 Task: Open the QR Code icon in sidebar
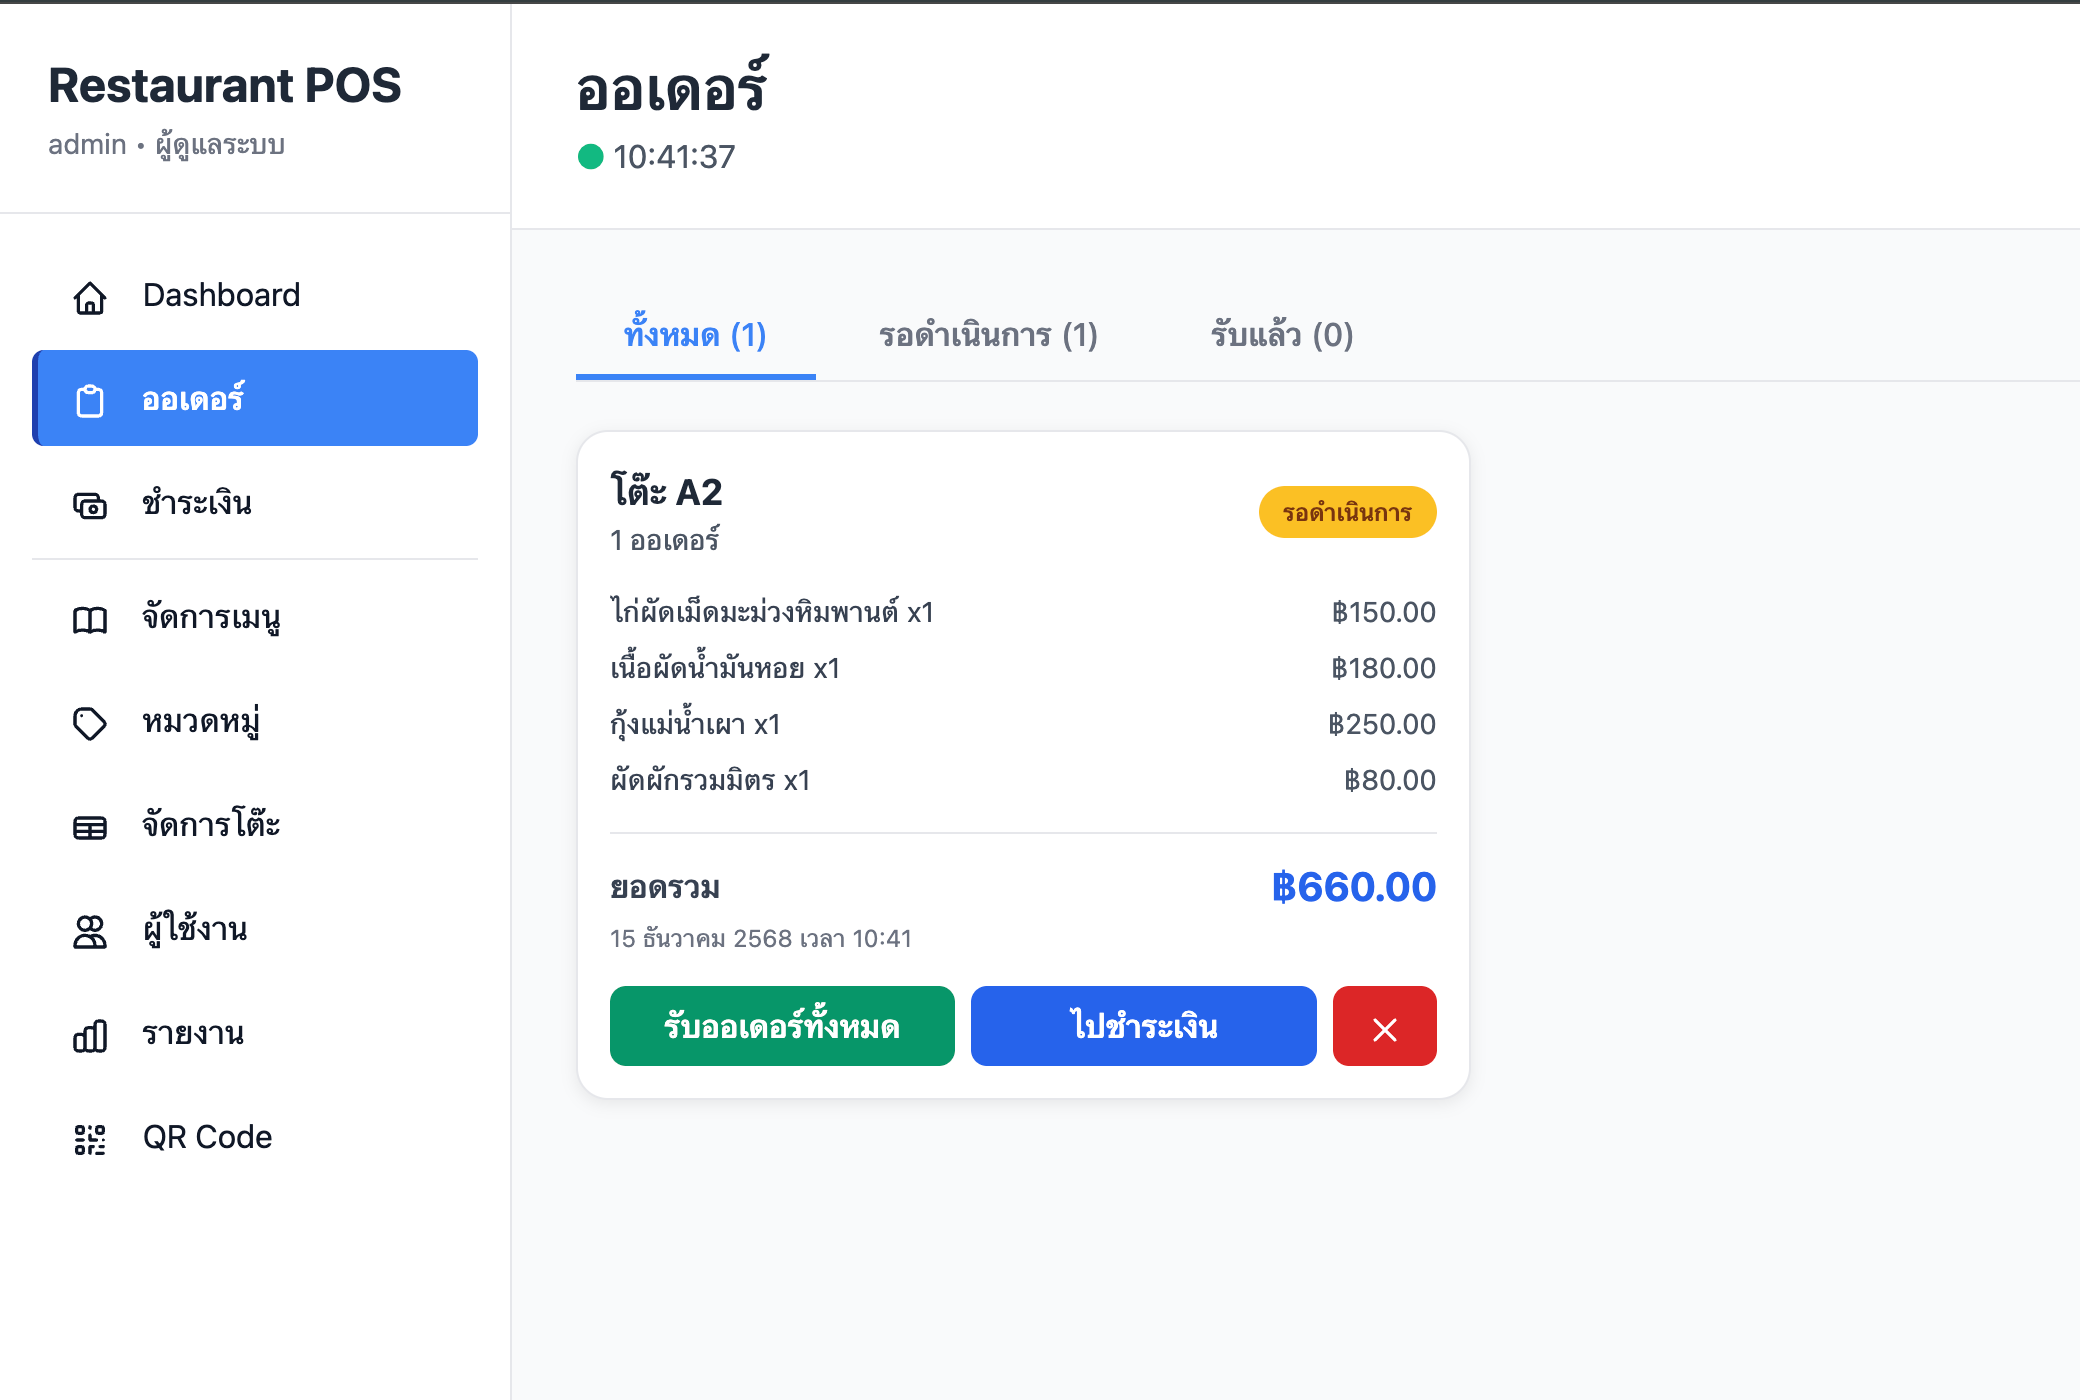(x=90, y=1140)
